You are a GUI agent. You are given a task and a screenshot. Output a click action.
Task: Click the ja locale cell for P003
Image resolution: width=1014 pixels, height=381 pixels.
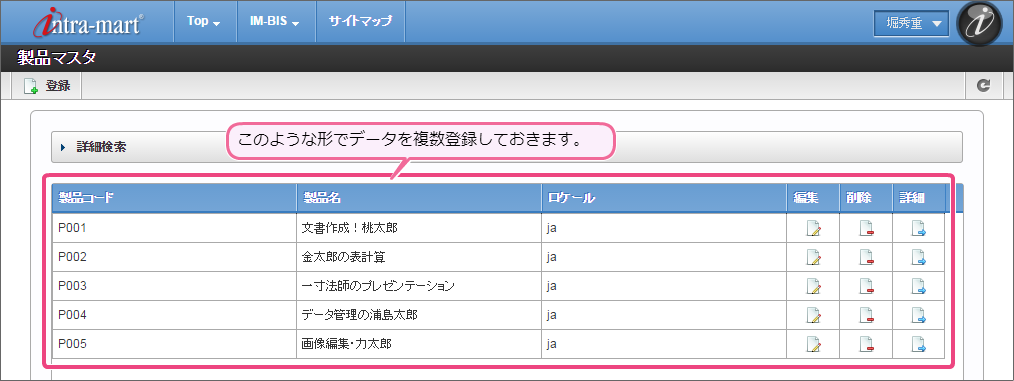point(664,286)
